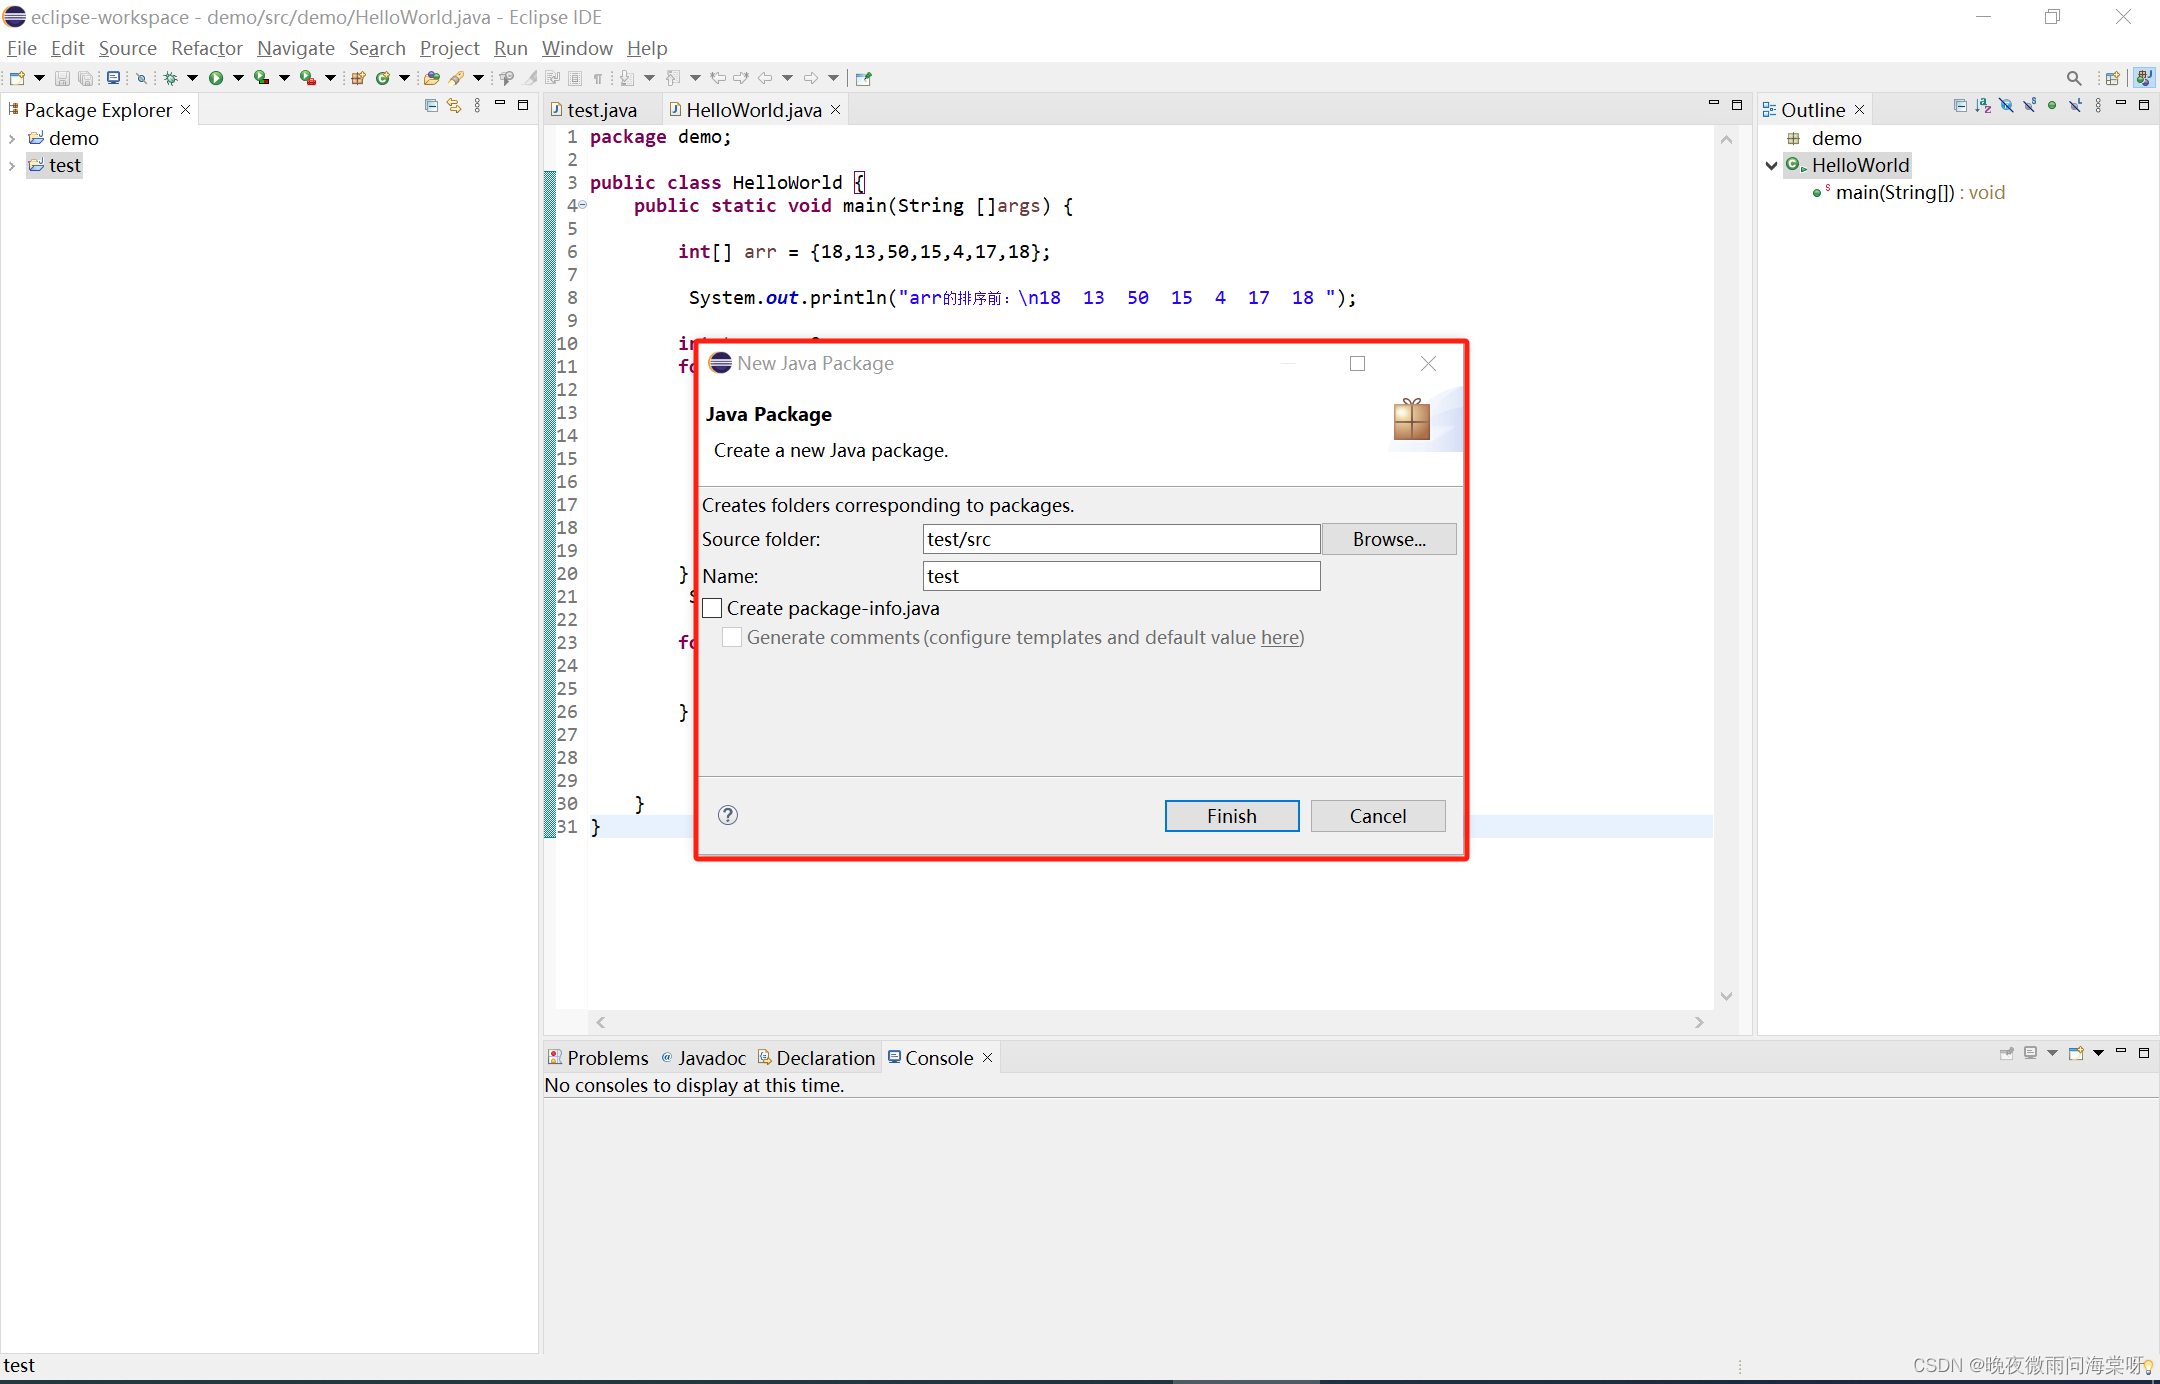Toggle Hide Static Members in Outline

click(x=2029, y=106)
